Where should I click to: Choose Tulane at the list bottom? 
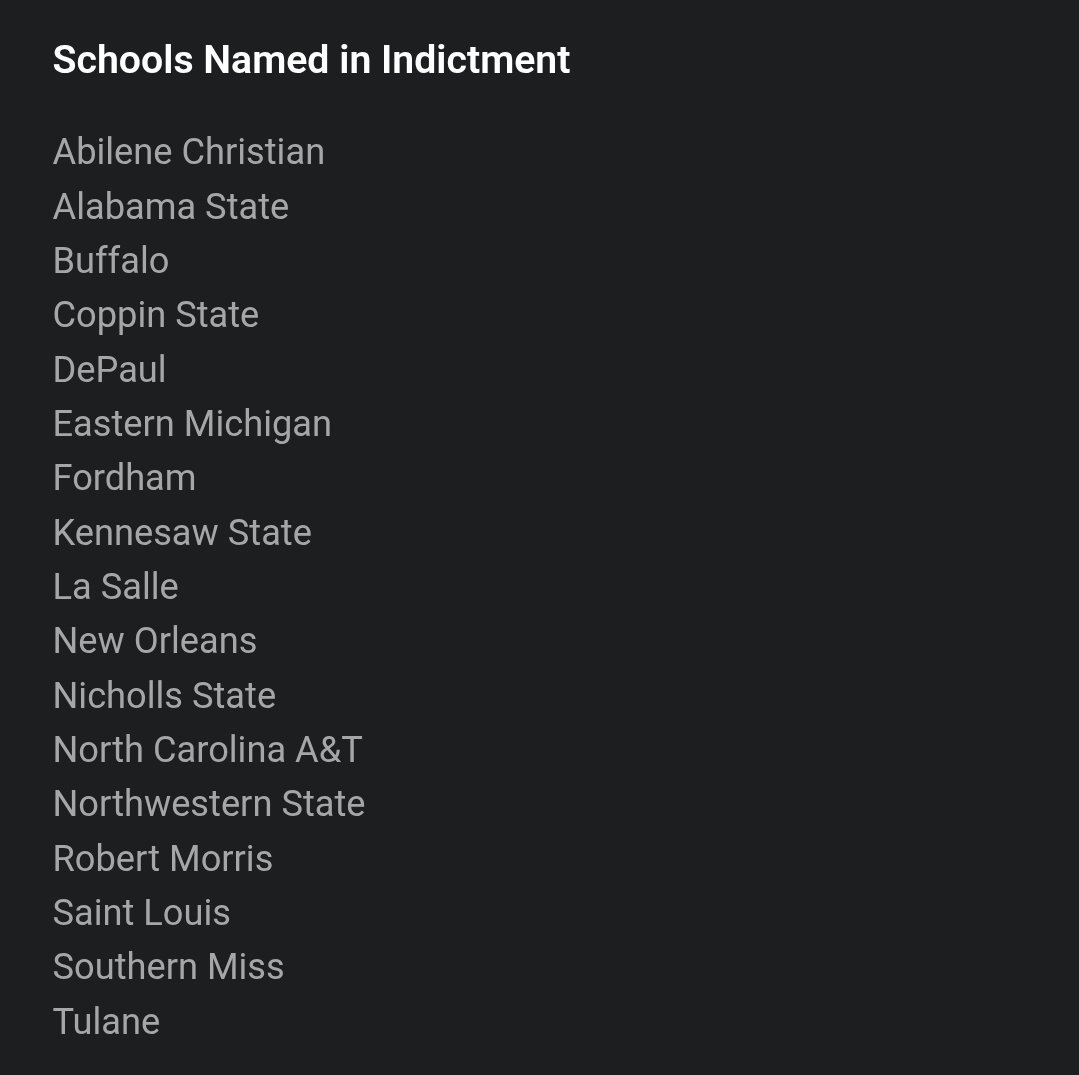106,1021
